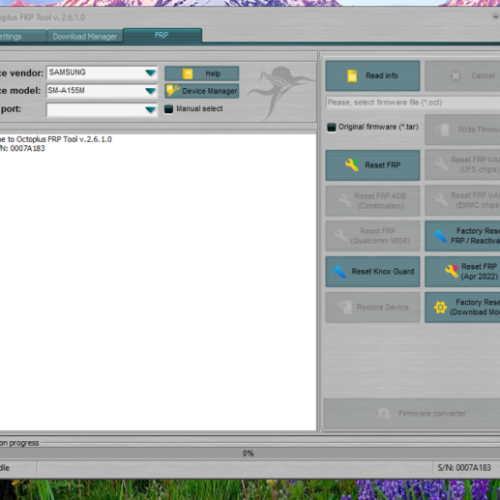Image resolution: width=500 pixels, height=500 pixels.
Task: Click the Reset FRP (Apr 2022) button text
Action: [479, 271]
